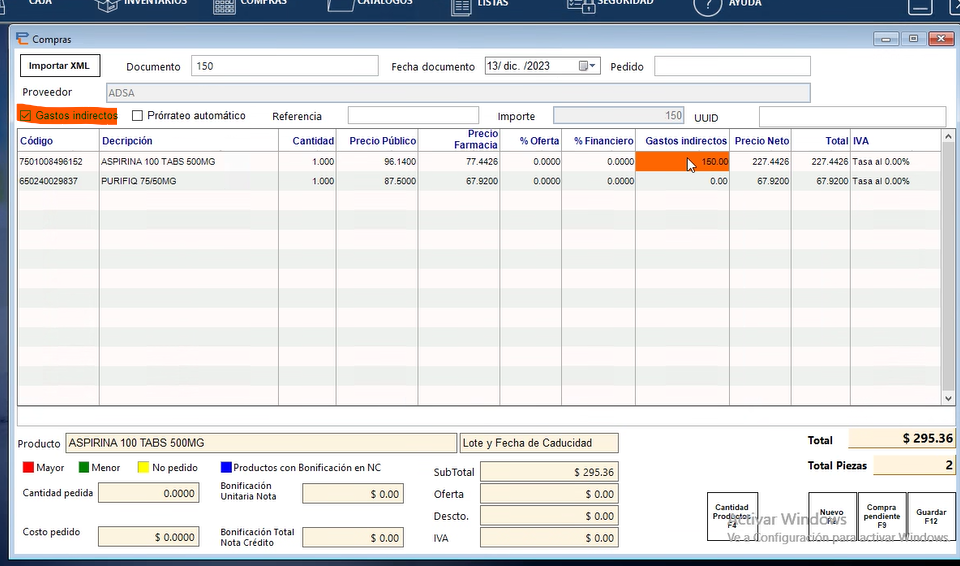Screen dimensions: 960x566
Task: Click the SubTotal field $ 295.36
Action: (549, 472)
